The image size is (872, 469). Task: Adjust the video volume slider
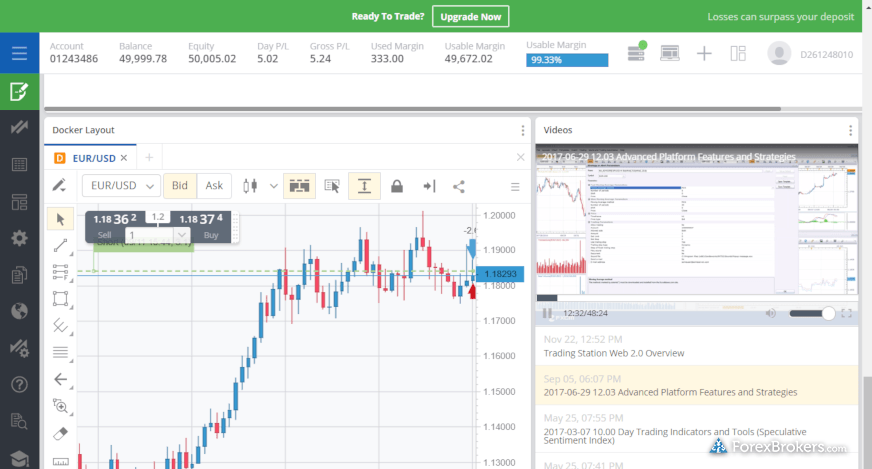812,314
